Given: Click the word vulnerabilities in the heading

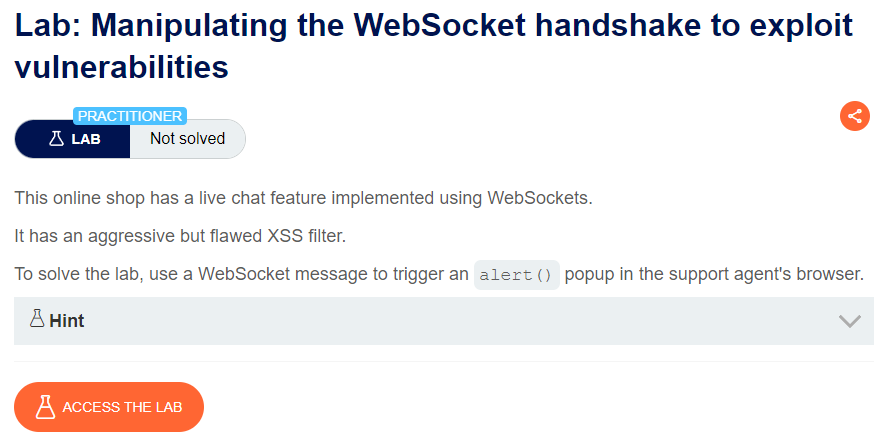Looking at the screenshot, I should 122,67.
